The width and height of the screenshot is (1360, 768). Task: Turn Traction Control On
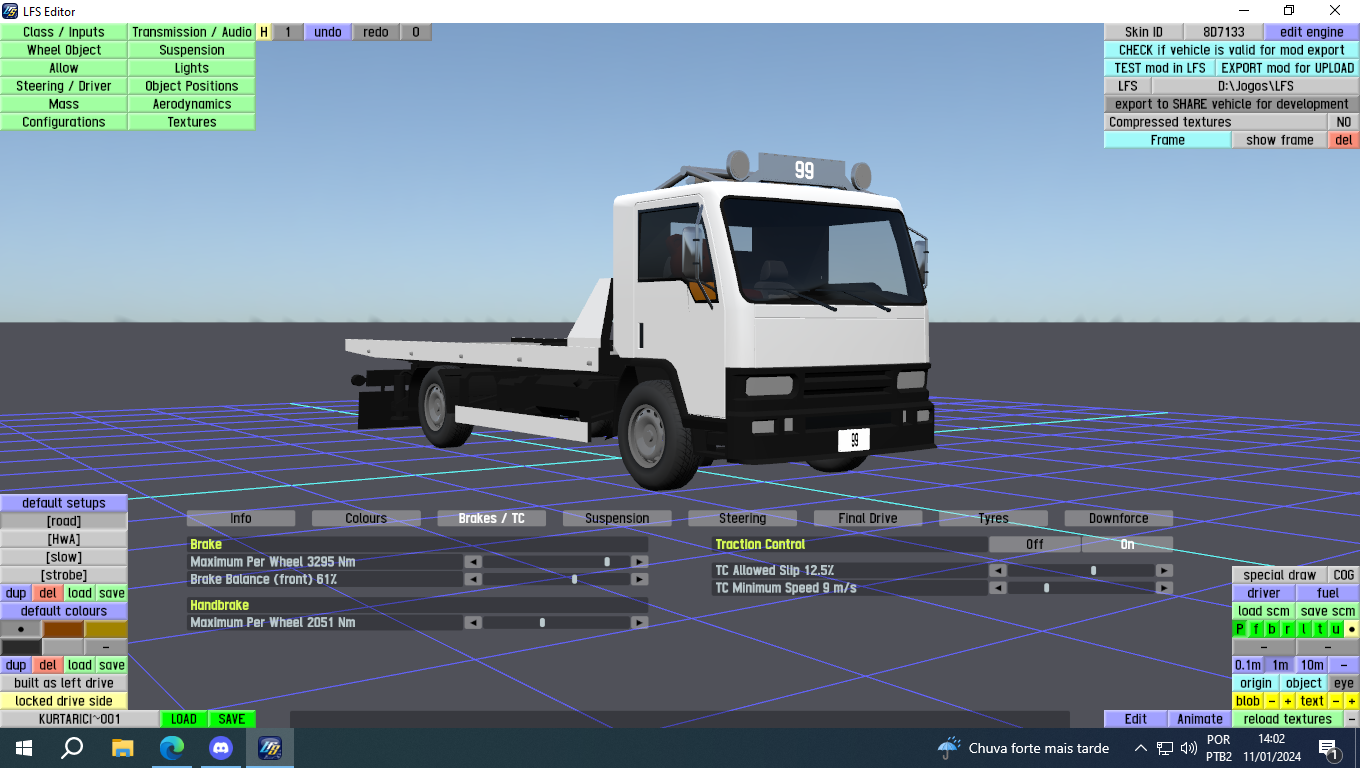pyautogui.click(x=1127, y=545)
